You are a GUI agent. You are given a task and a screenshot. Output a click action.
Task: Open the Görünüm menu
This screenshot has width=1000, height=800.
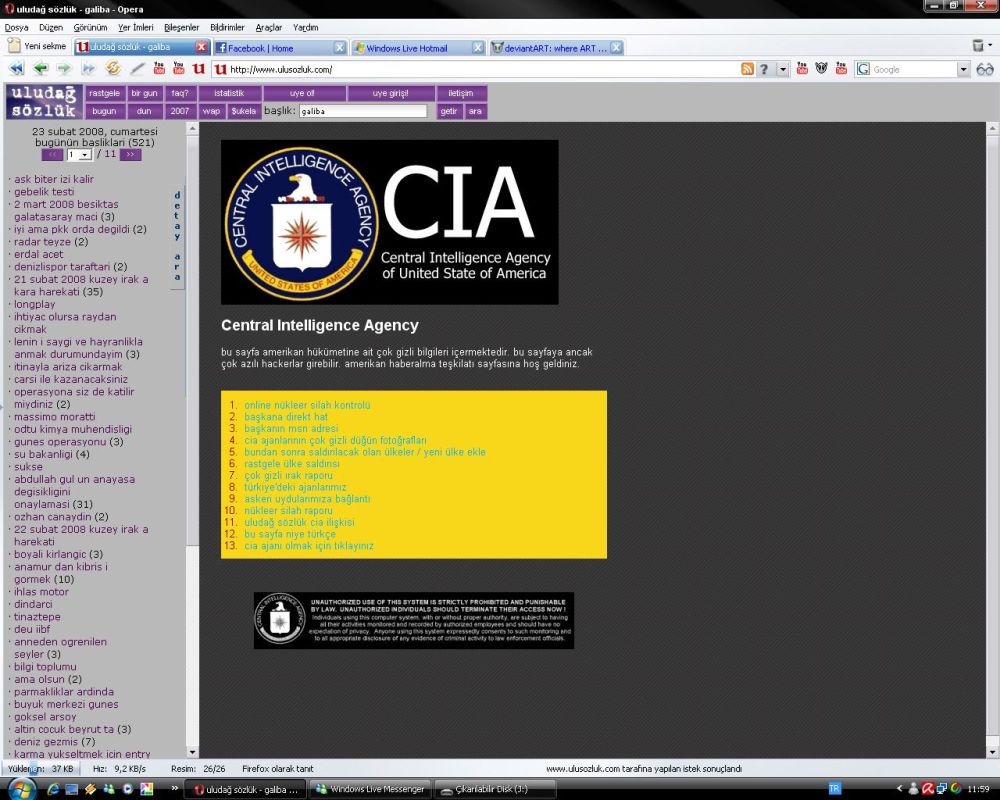pos(90,27)
